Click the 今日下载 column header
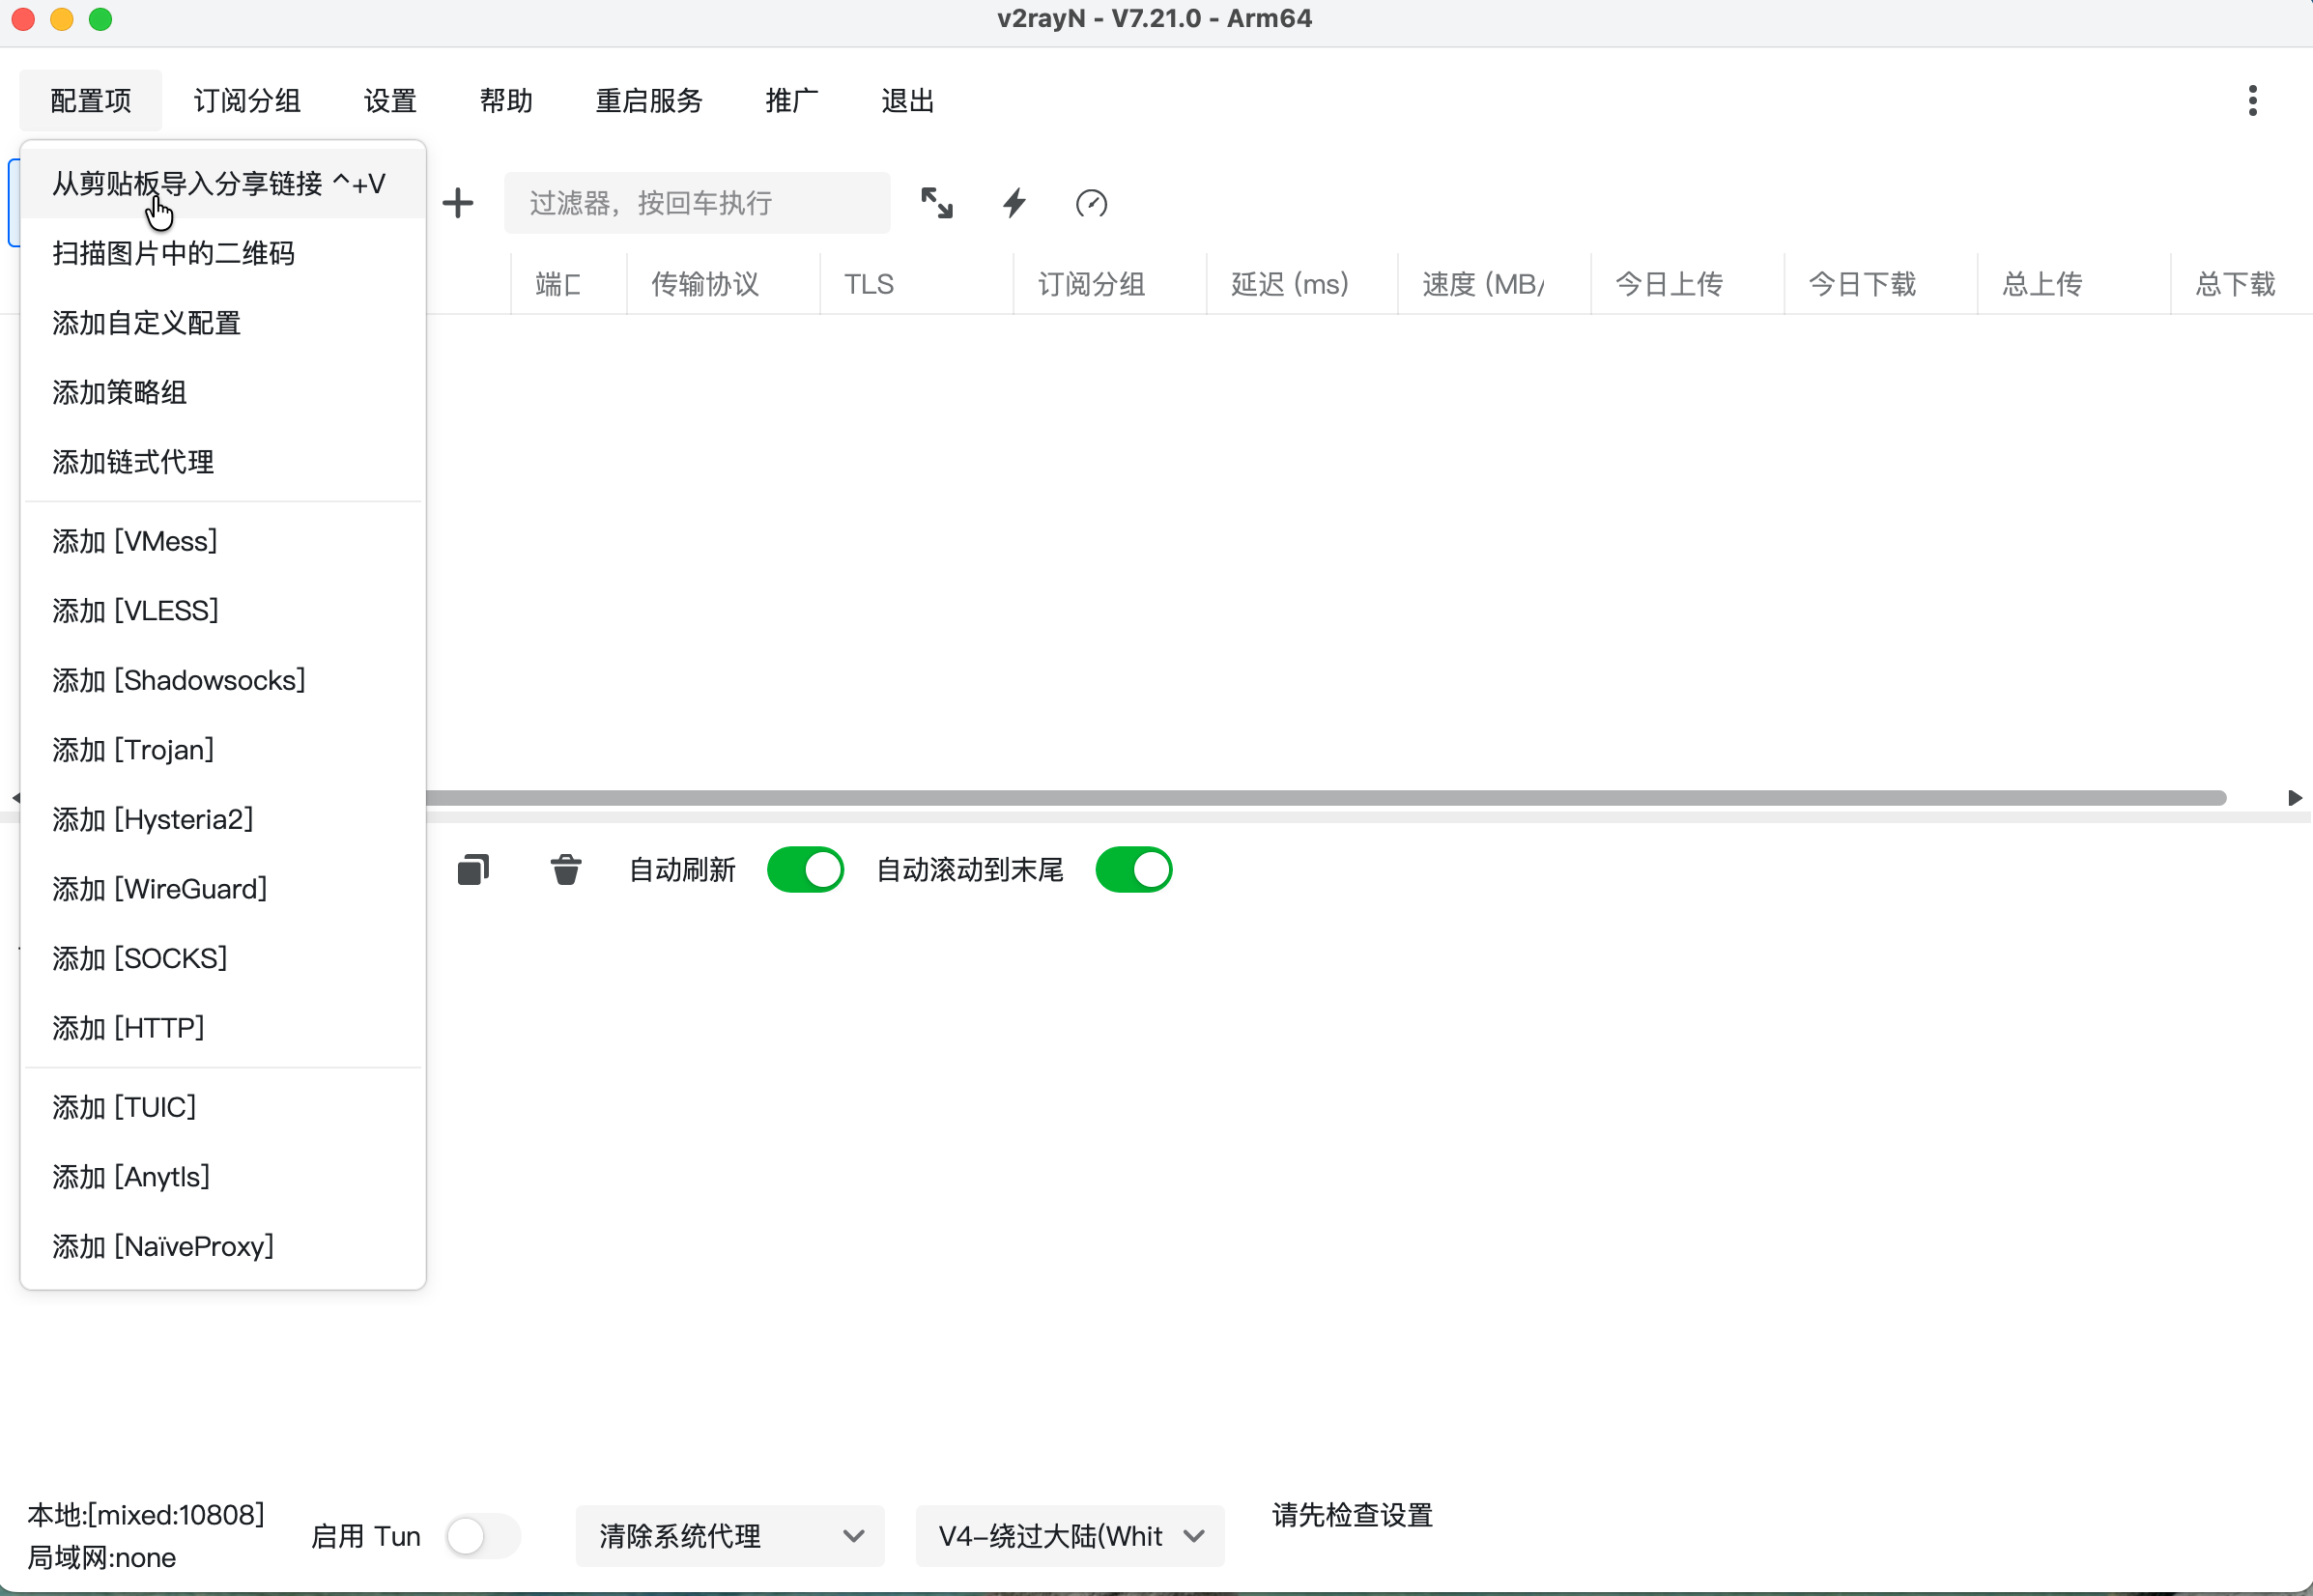This screenshot has height=1596, width=2313. click(x=1880, y=284)
